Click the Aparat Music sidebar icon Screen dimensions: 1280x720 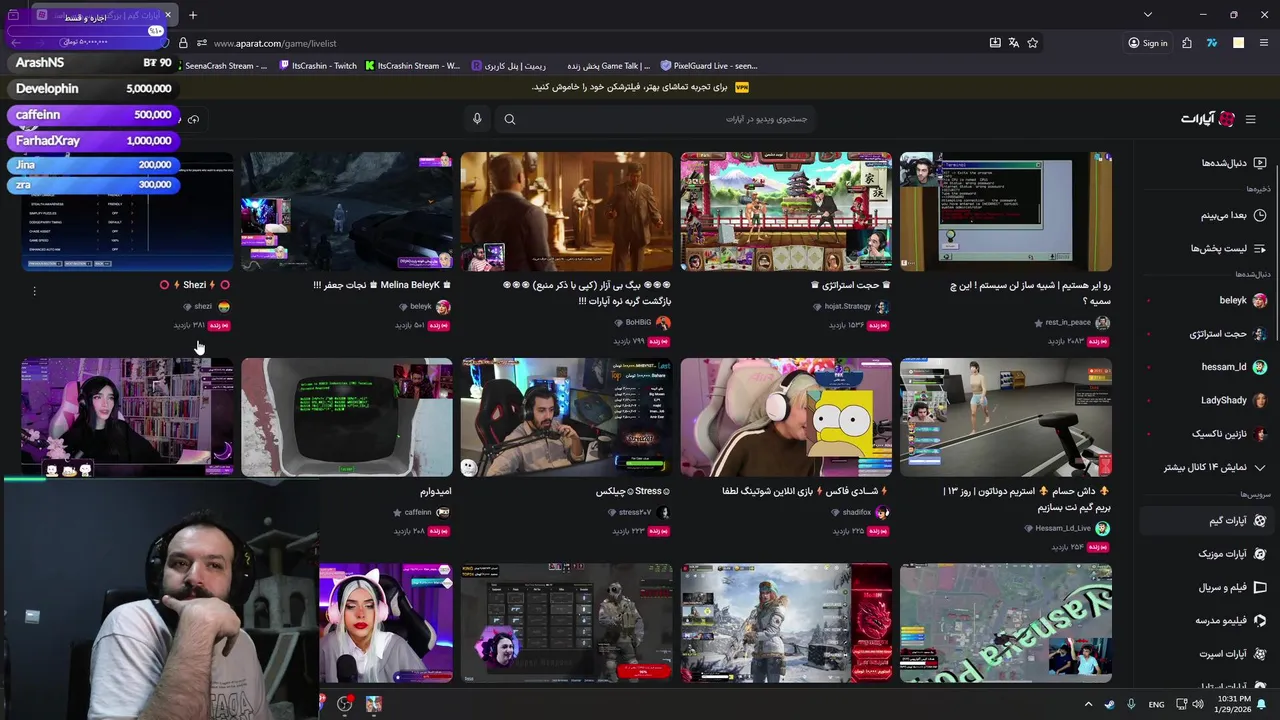[x=1260, y=554]
